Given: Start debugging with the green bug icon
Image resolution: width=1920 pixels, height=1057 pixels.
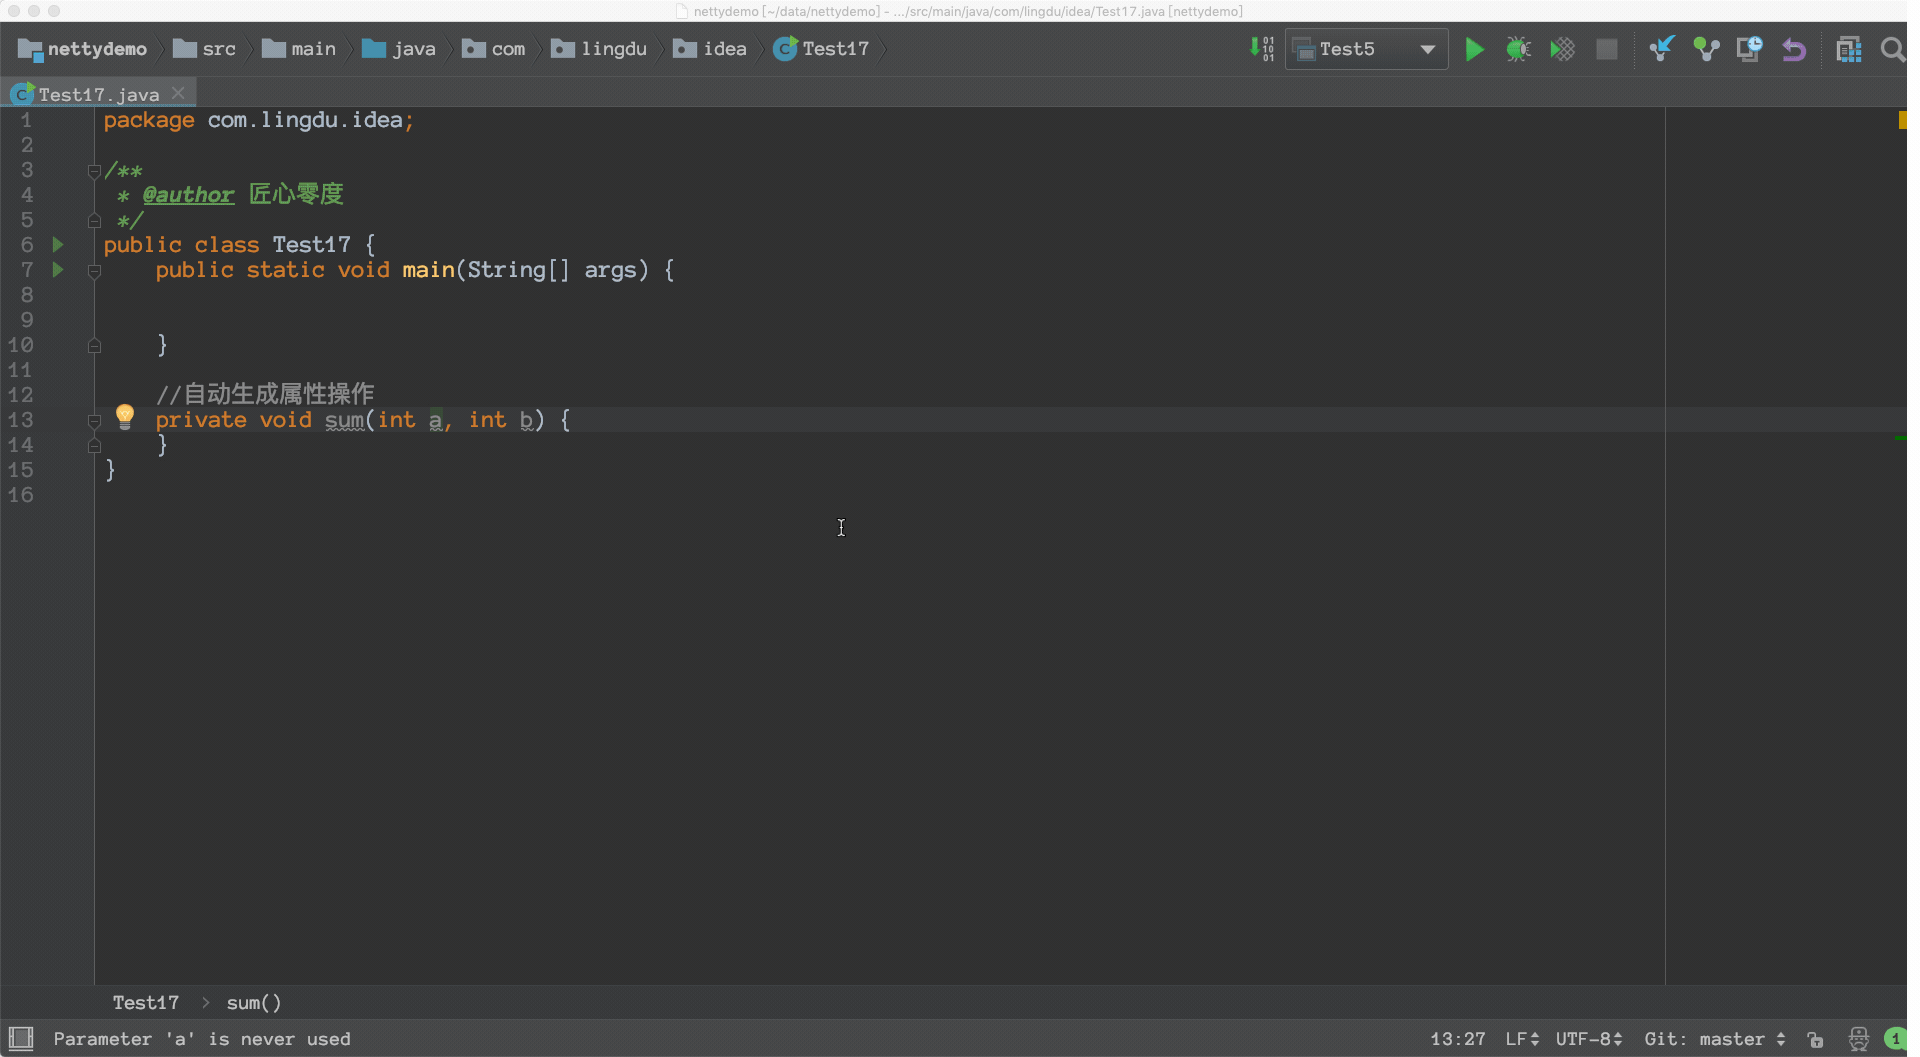Looking at the screenshot, I should point(1518,49).
